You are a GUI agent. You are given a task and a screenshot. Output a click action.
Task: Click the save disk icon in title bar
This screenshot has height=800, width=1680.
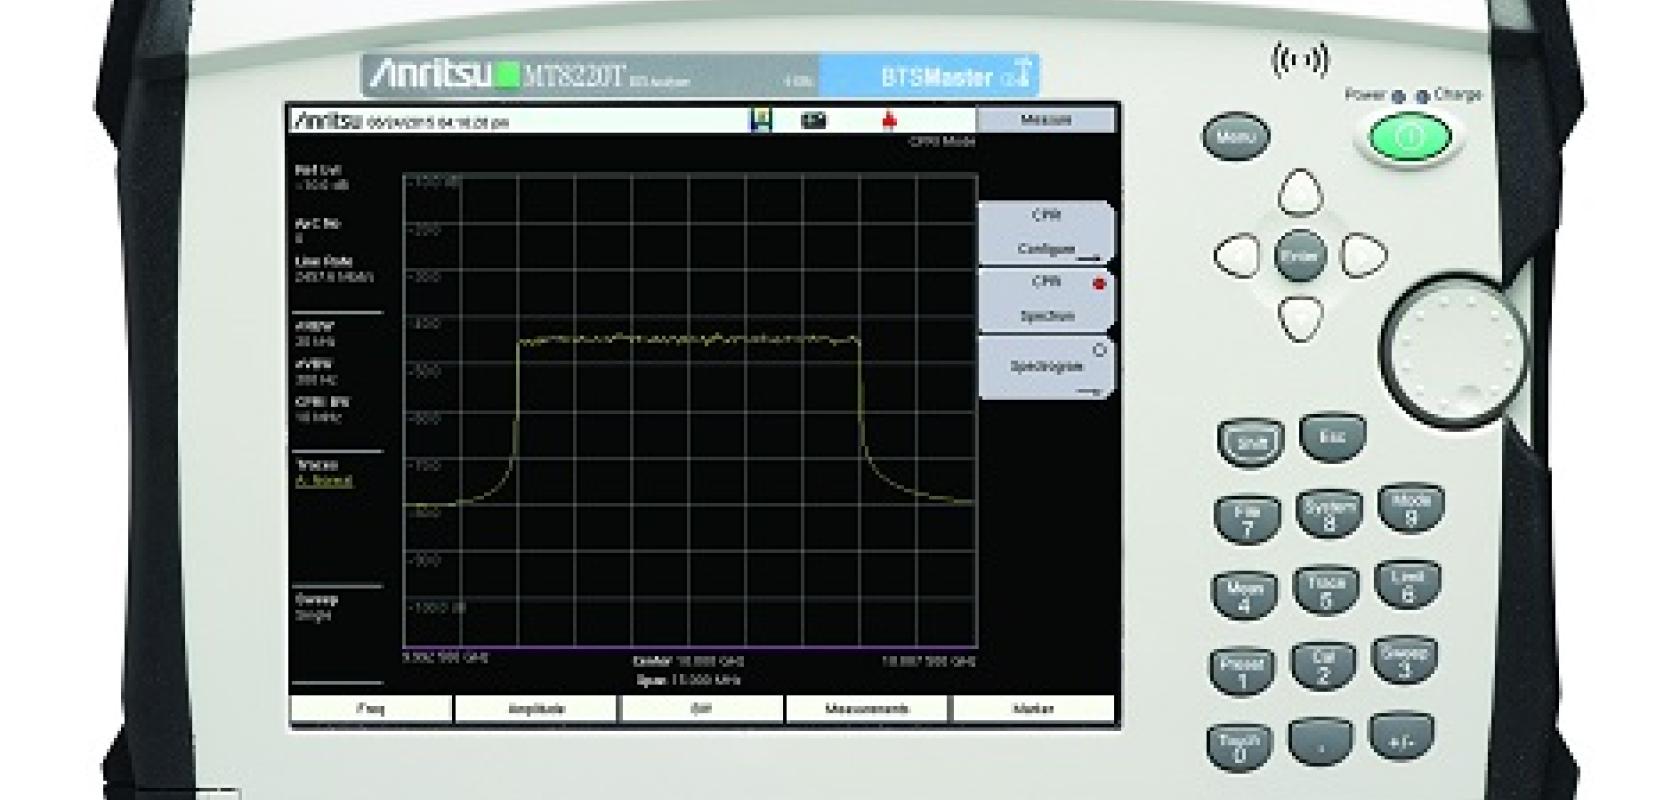click(761, 121)
